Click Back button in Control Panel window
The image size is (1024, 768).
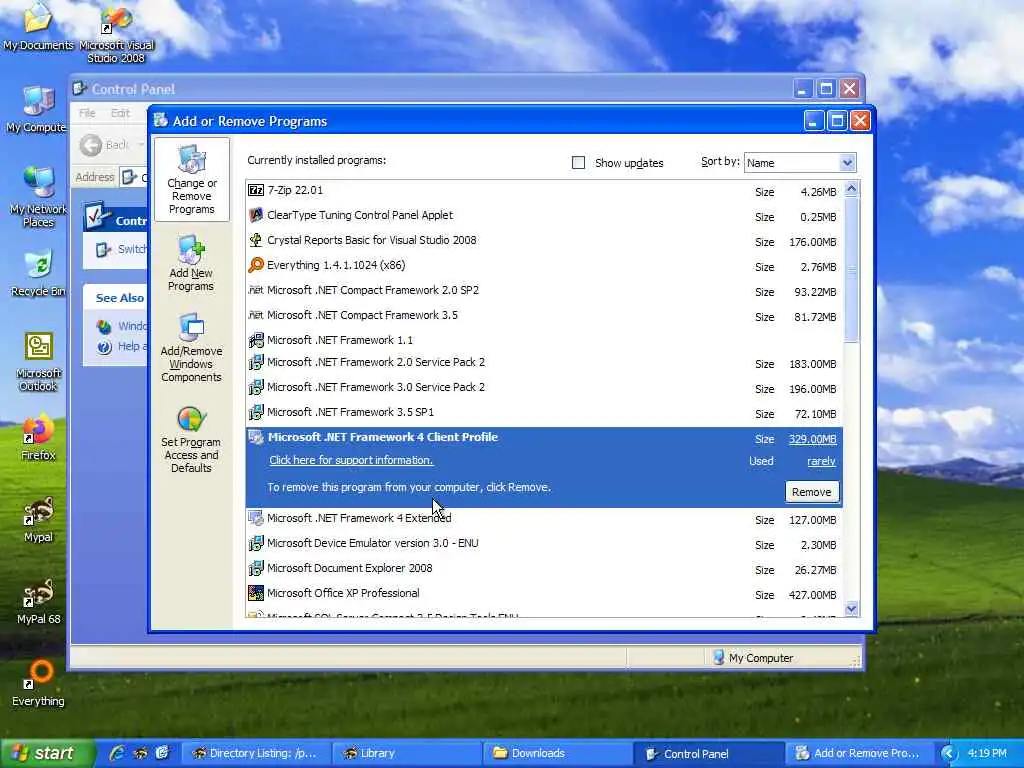[104, 145]
